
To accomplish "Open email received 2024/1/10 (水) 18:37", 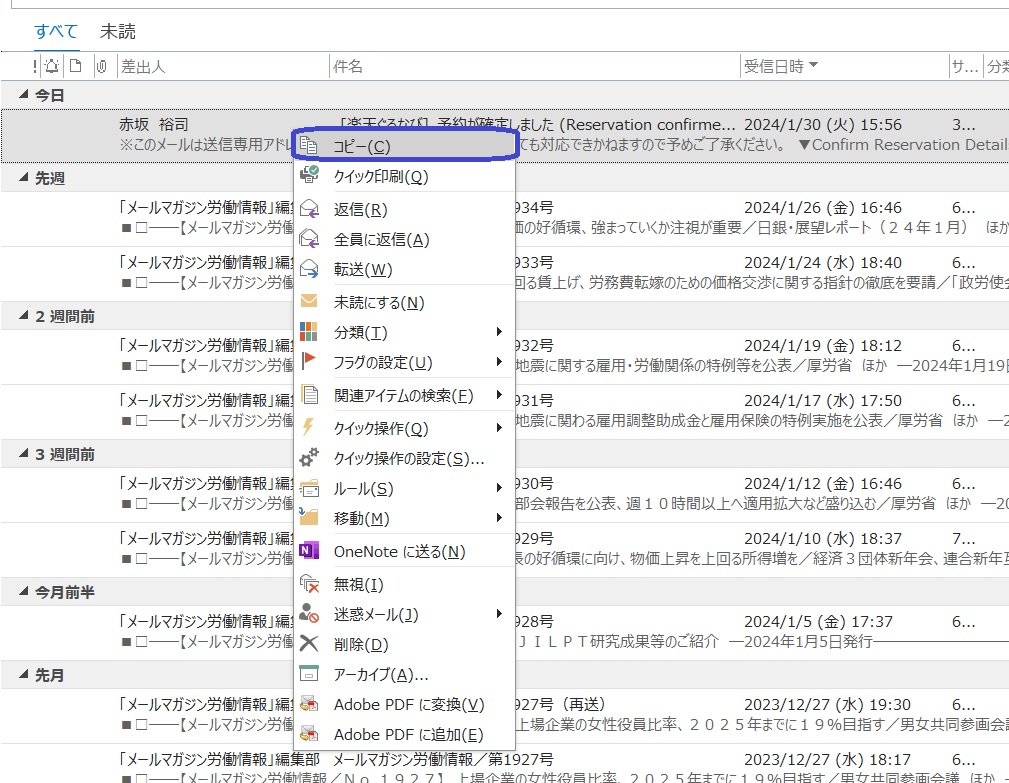I will pyautogui.click(x=504, y=549).
